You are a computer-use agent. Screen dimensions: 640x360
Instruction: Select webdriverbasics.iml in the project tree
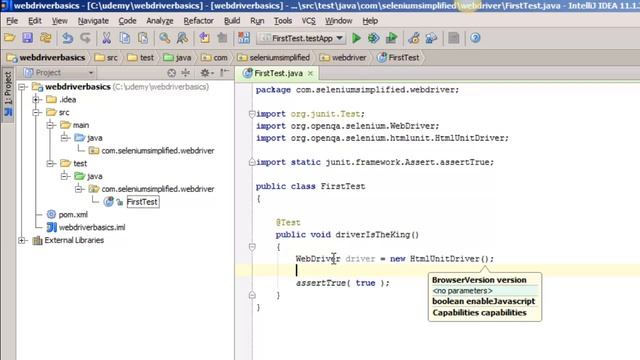tap(86, 227)
